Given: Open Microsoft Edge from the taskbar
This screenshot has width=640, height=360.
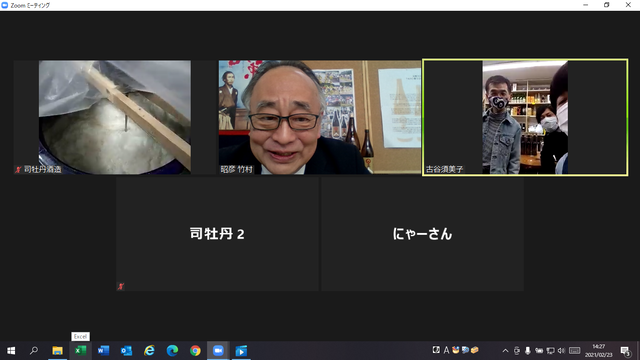Looking at the screenshot, I should coord(172,351).
